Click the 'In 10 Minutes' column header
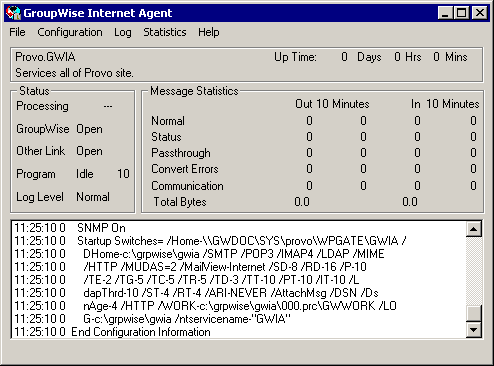Screen dimensions: 494x366 pos(445,104)
